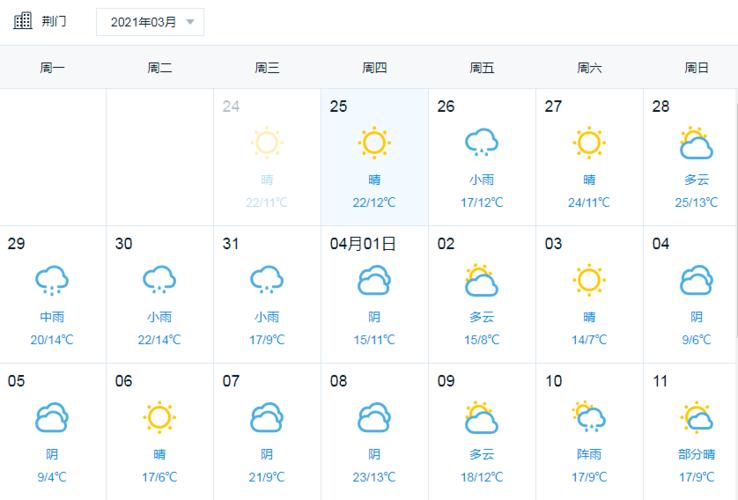
Task: Click the sunny icon on day 25
Action: [x=374, y=143]
